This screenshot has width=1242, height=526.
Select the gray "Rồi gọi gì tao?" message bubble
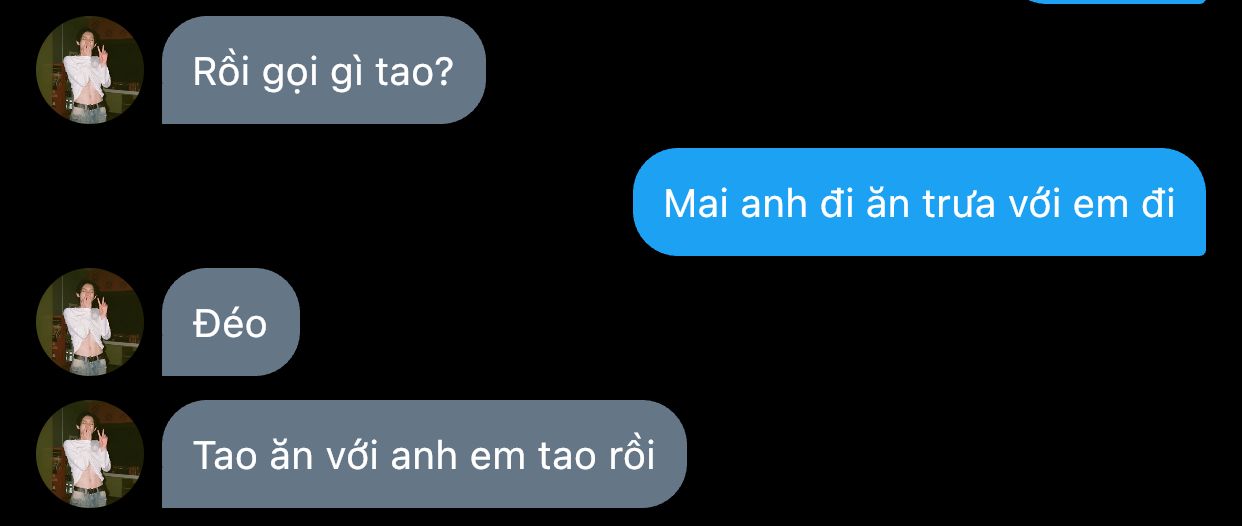coord(324,70)
